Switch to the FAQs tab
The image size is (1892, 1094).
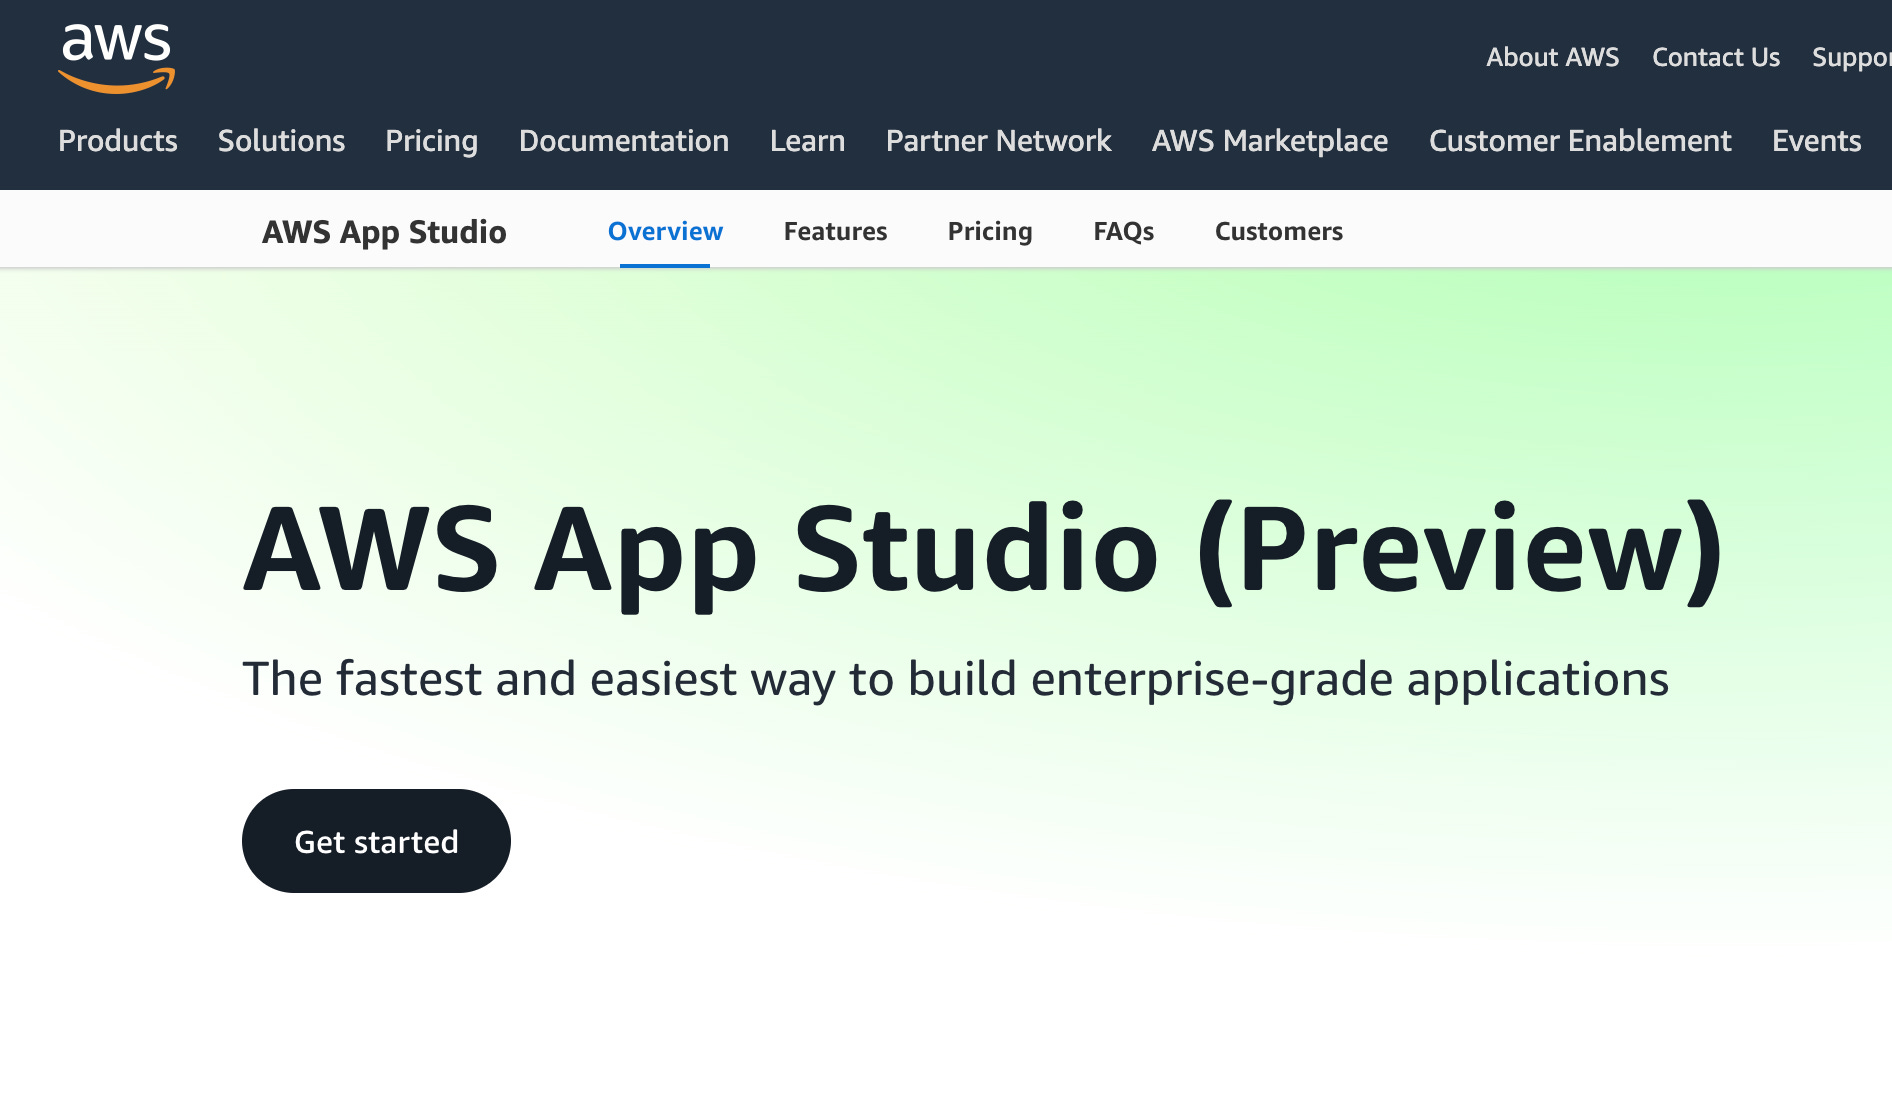click(x=1123, y=231)
